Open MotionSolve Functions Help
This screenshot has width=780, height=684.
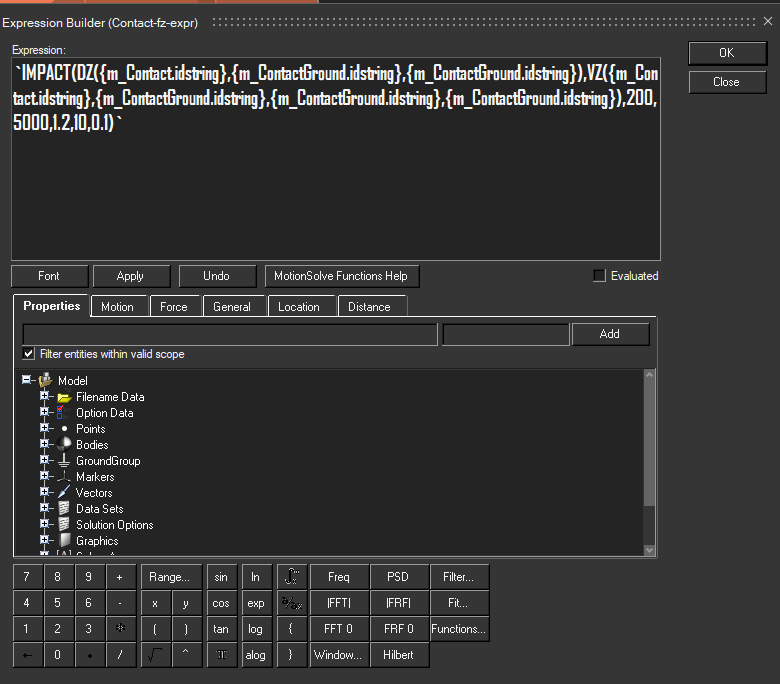tap(341, 276)
